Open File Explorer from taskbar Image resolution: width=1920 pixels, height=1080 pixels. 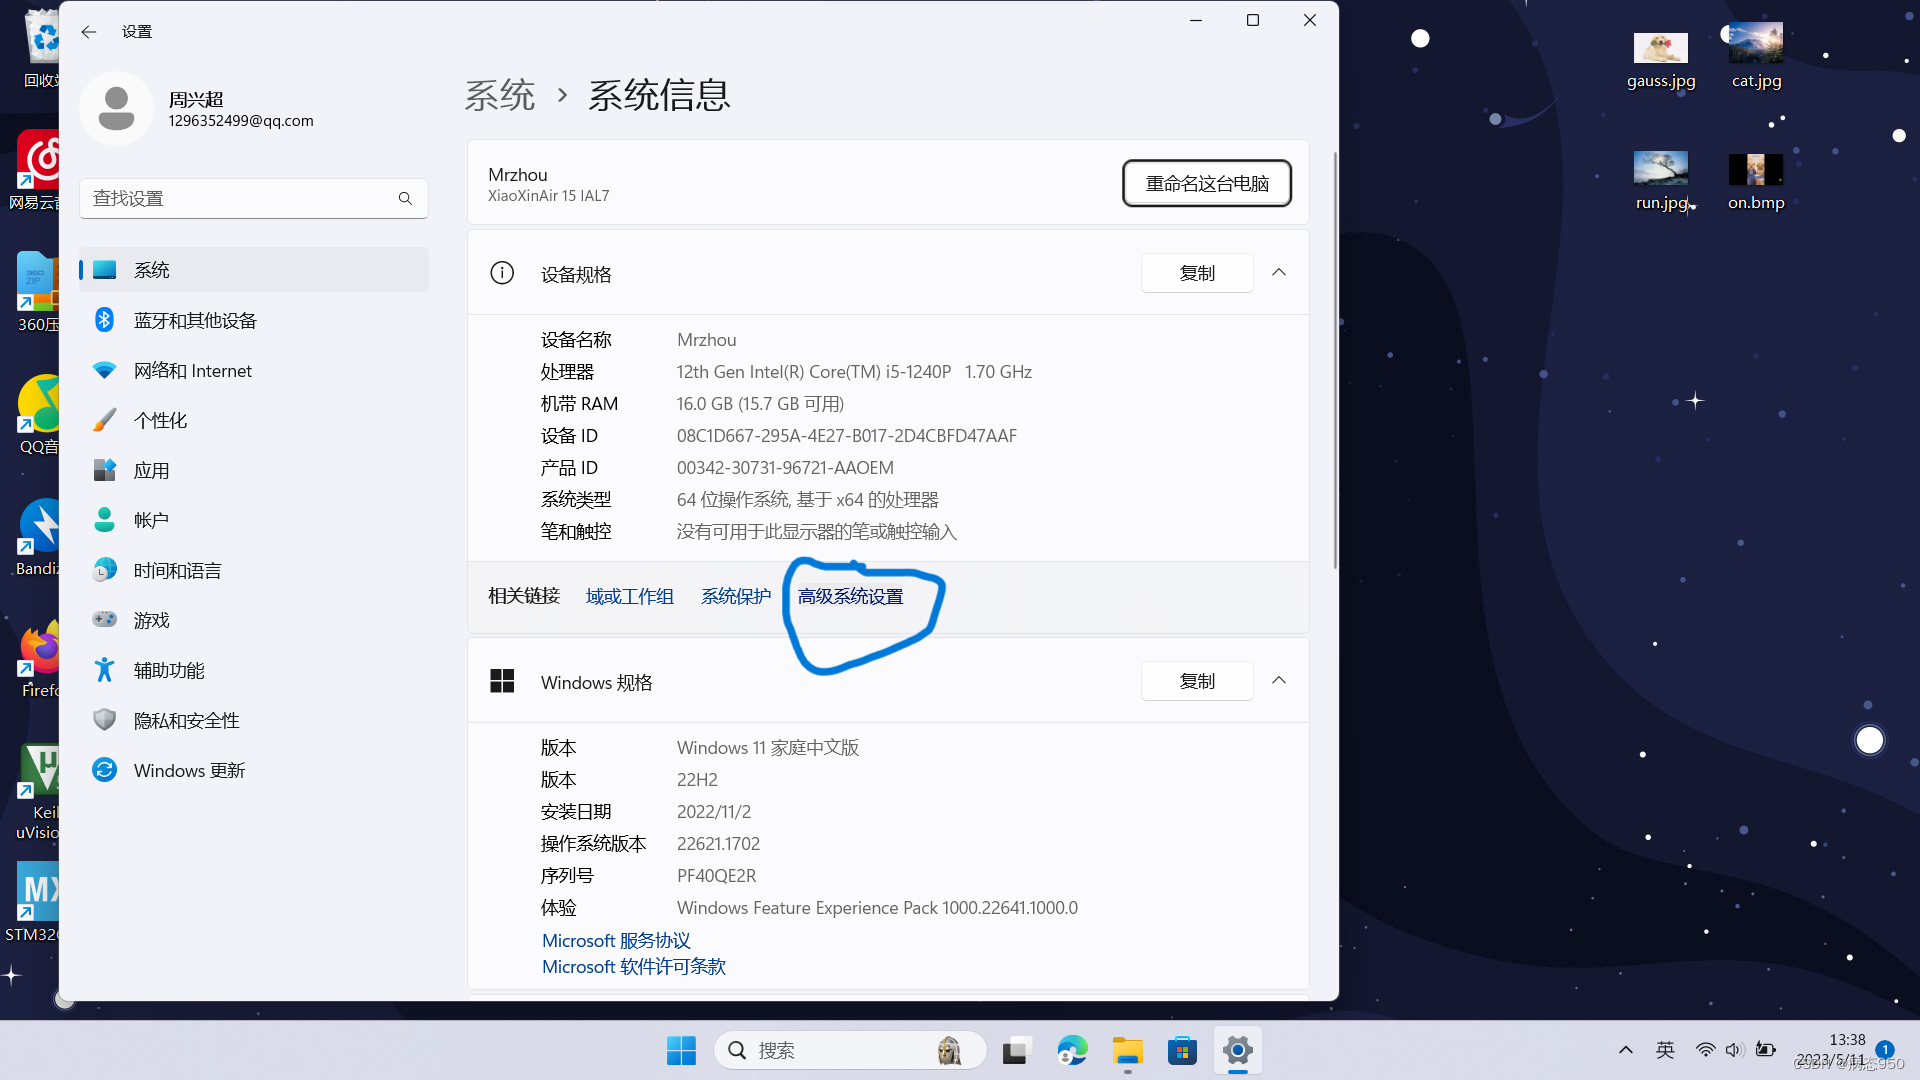1127,1051
